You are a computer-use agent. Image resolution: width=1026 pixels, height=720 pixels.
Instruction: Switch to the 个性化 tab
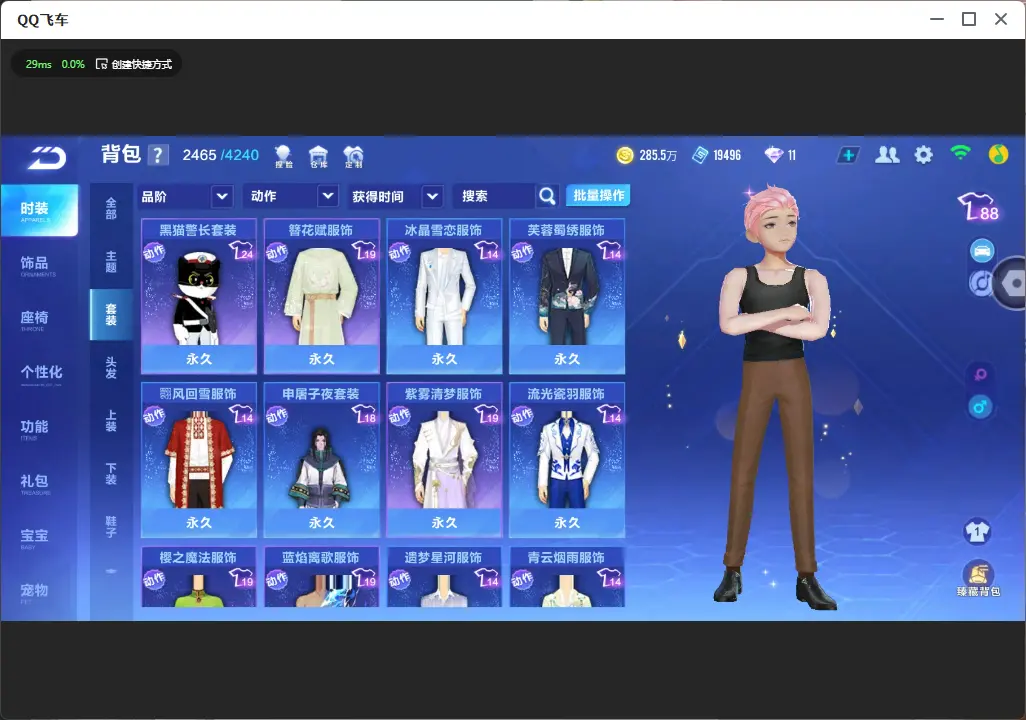pos(39,374)
